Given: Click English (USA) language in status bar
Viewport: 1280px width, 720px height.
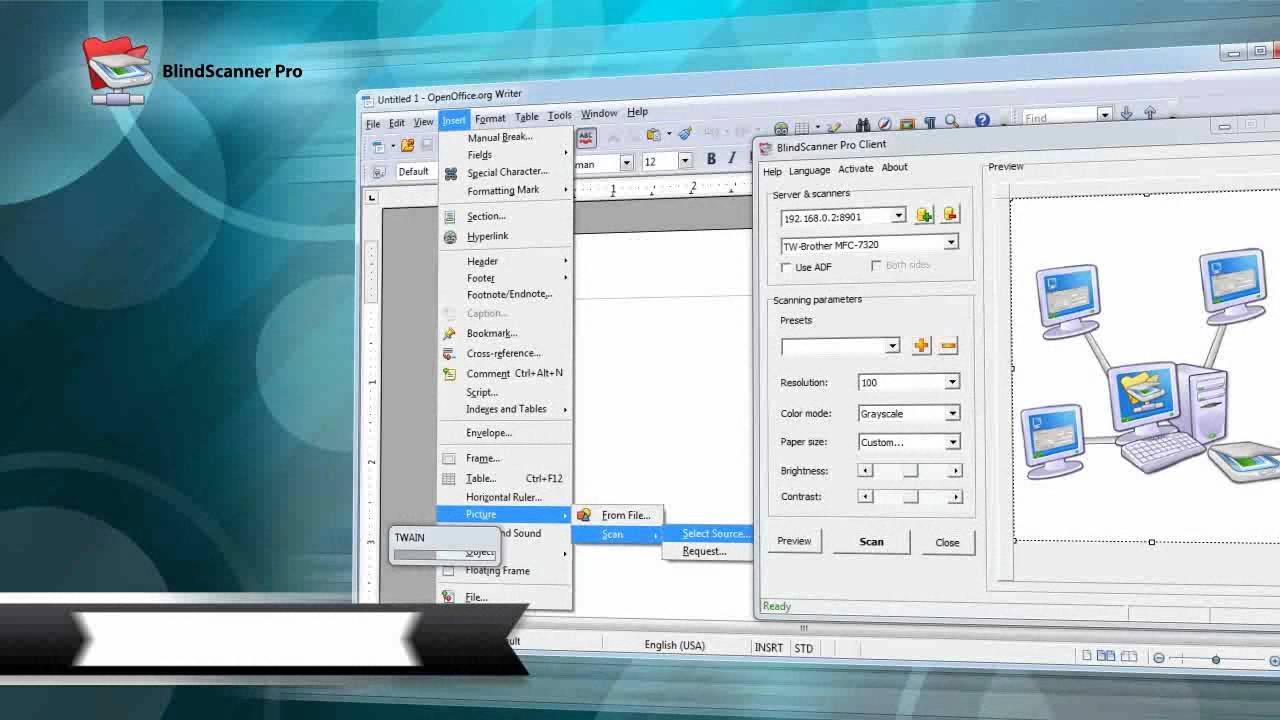Looking at the screenshot, I should [x=675, y=645].
